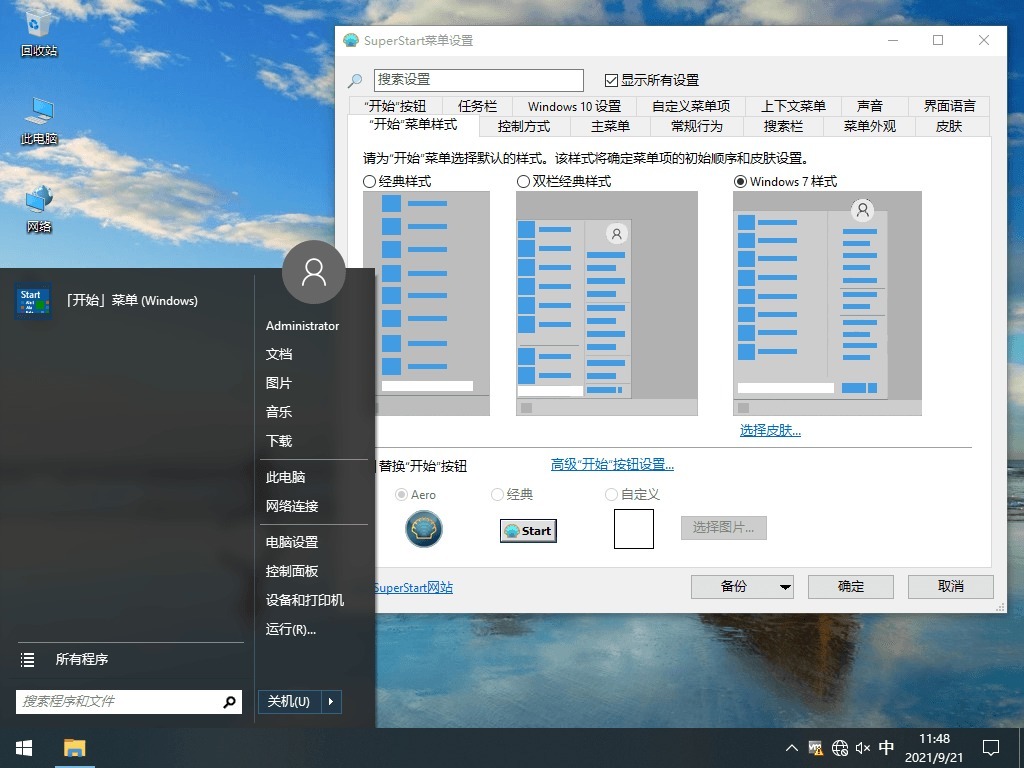The height and width of the screenshot is (768, 1024).
Task: Switch to the 皮肤 tab
Action: (948, 126)
